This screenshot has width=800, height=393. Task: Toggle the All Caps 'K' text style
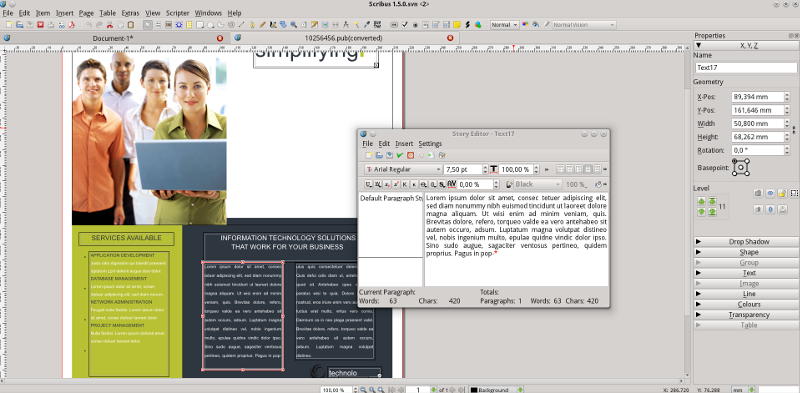(x=405, y=184)
